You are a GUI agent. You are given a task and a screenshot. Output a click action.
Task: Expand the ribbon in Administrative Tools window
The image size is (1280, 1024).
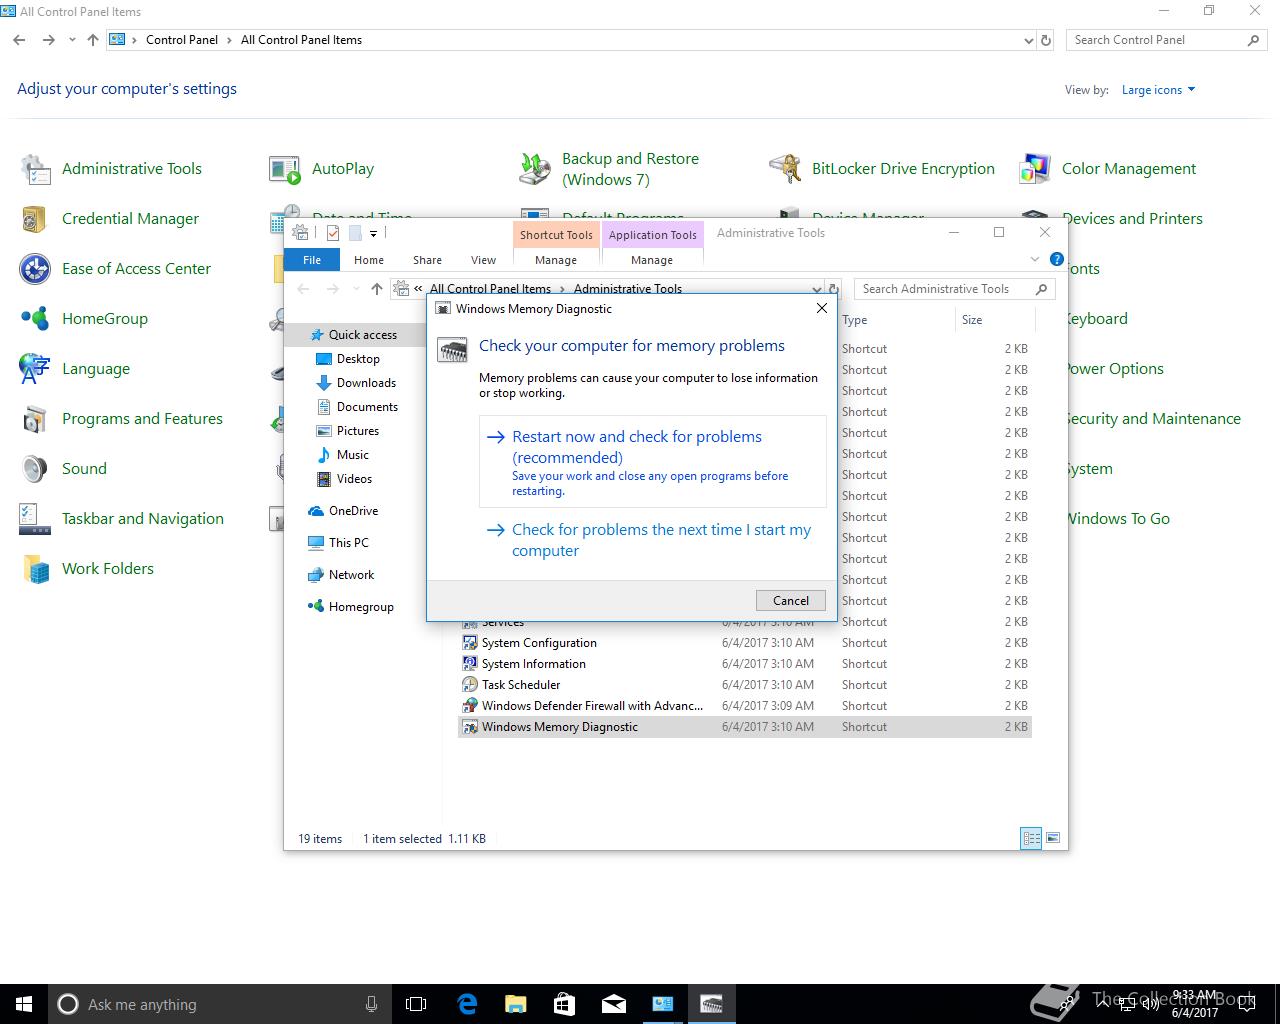(x=1035, y=259)
